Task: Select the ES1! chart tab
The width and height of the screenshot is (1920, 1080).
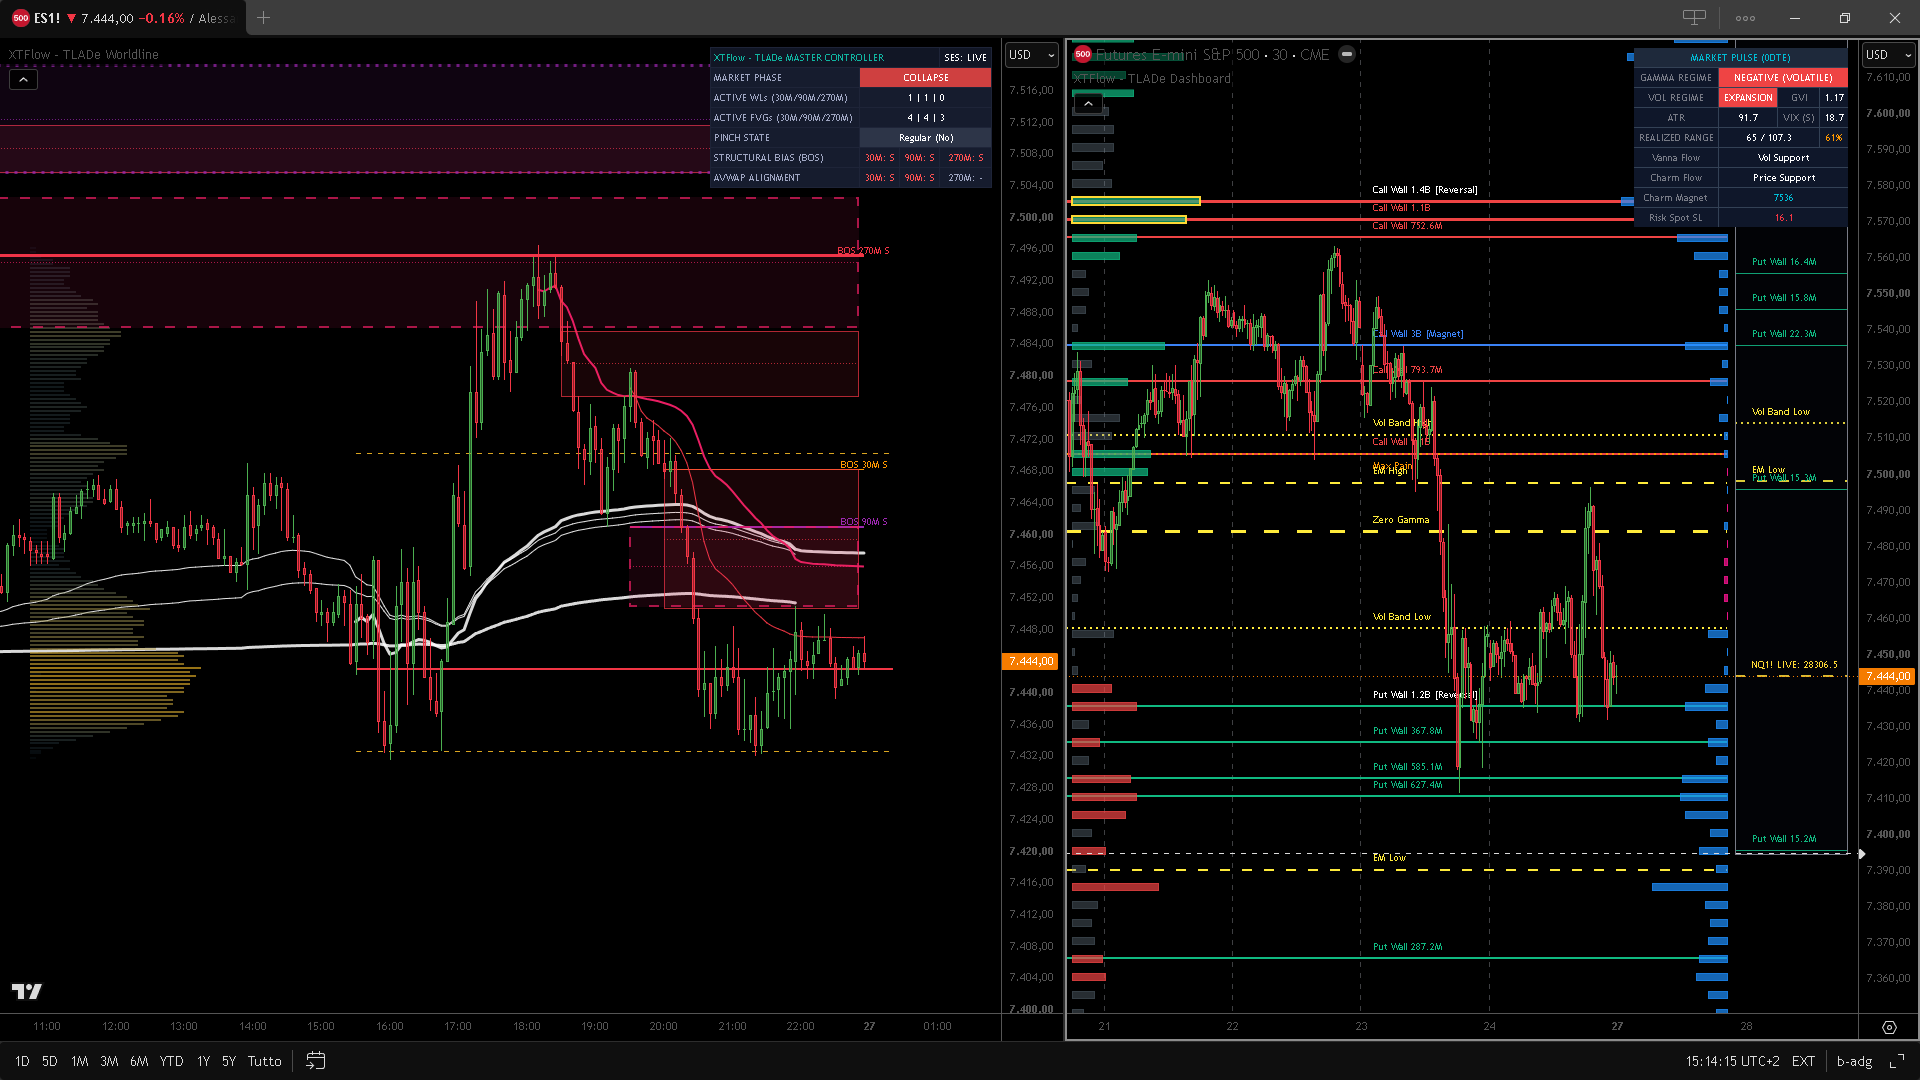Action: coord(123,18)
